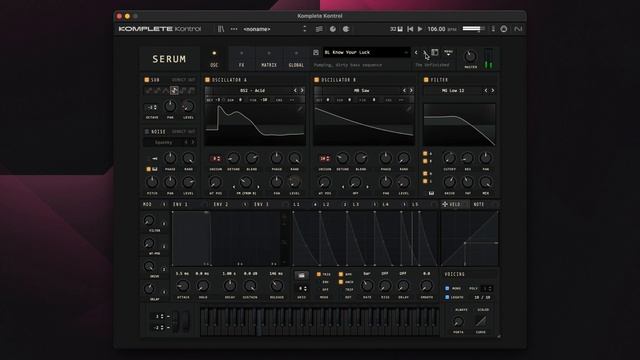The width and height of the screenshot is (640, 360).
Task: Select next wavetable for Oscillator A
Action: pyautogui.click(x=302, y=90)
